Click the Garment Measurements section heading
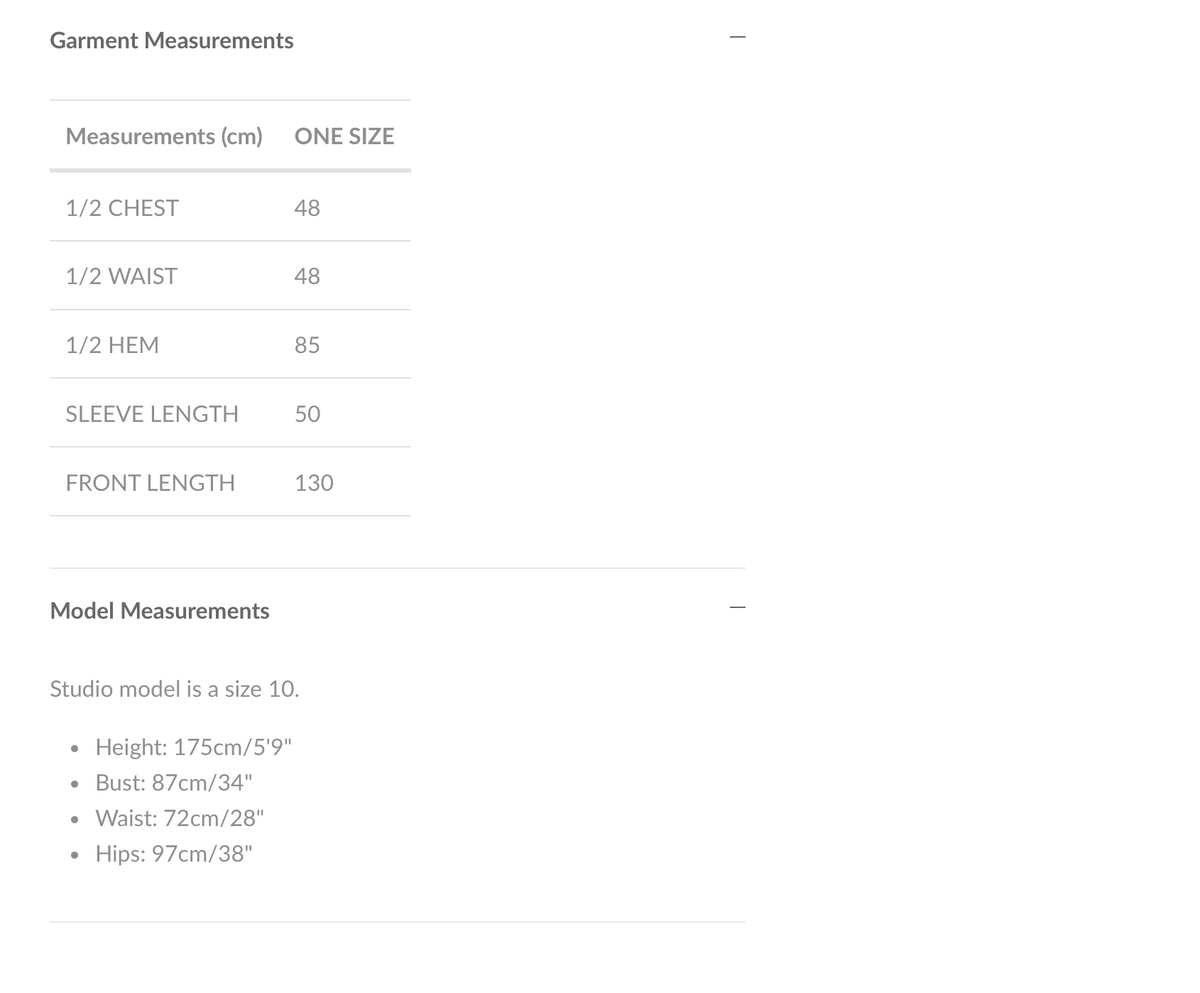This screenshot has height=993, width=1200. coord(172,41)
